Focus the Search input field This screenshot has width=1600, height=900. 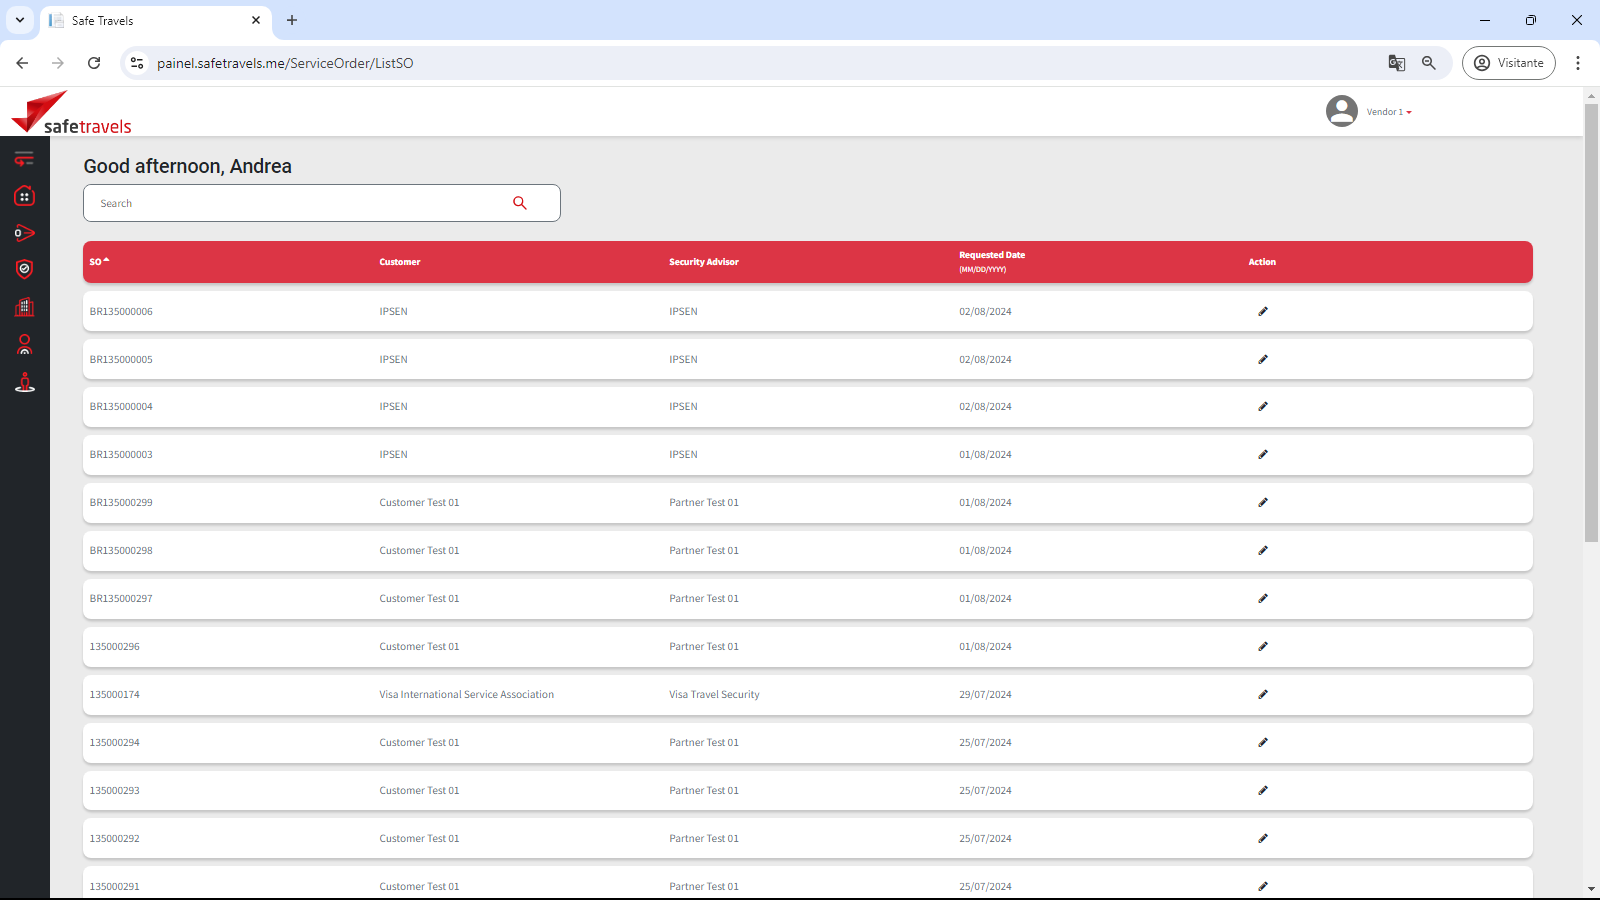(x=300, y=203)
